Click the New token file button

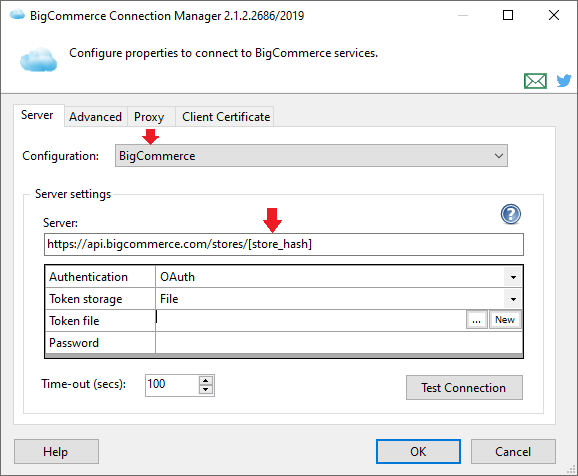pyautogui.click(x=505, y=320)
